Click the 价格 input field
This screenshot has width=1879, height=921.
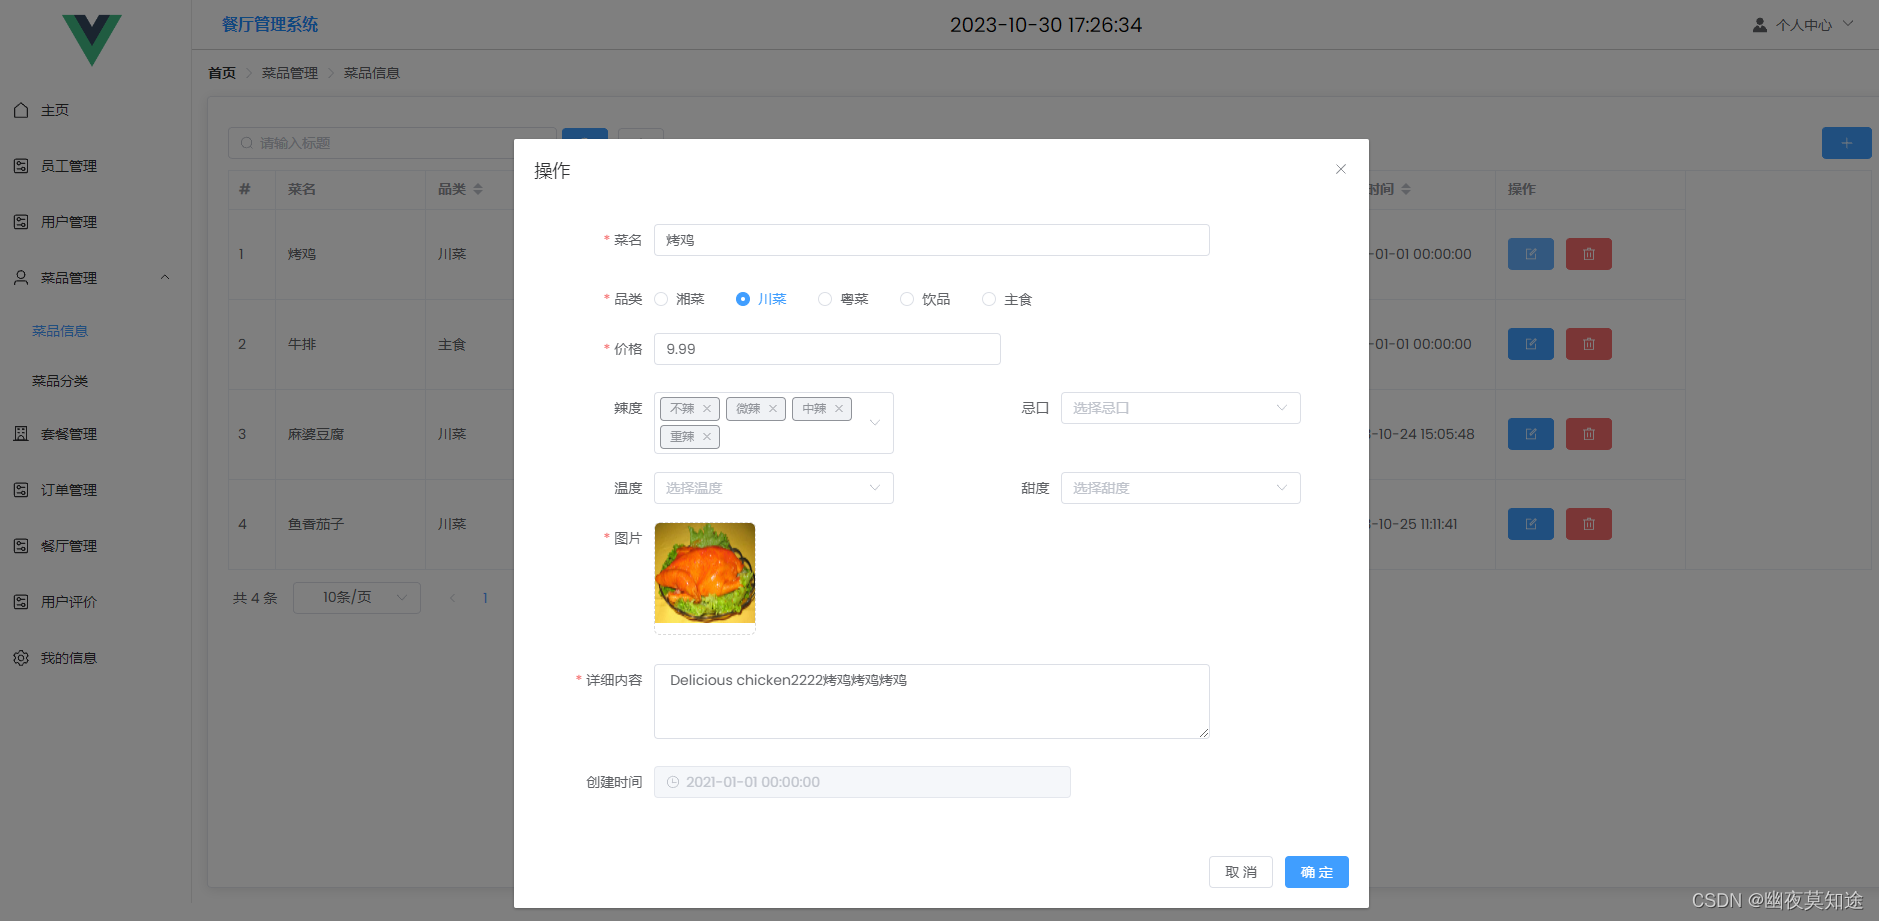tap(827, 349)
